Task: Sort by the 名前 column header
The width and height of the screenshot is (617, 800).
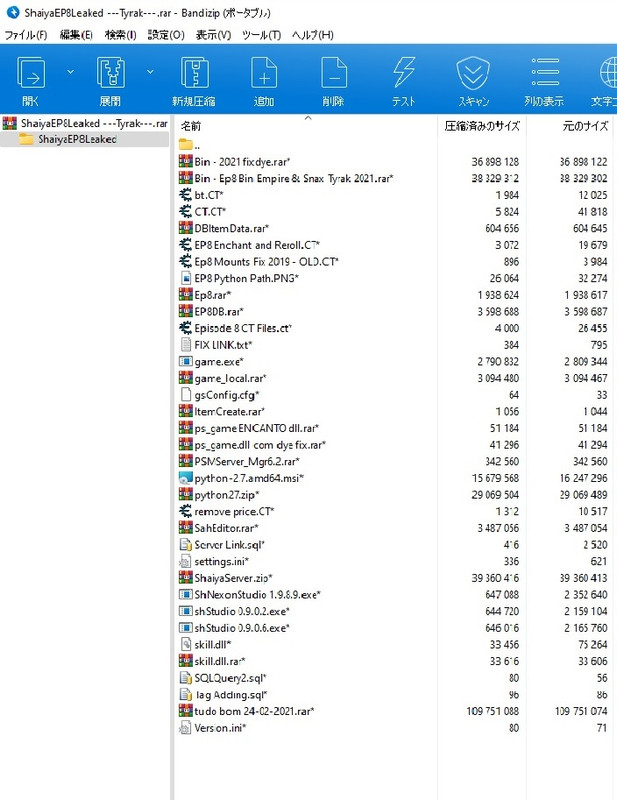Action: coord(191,126)
